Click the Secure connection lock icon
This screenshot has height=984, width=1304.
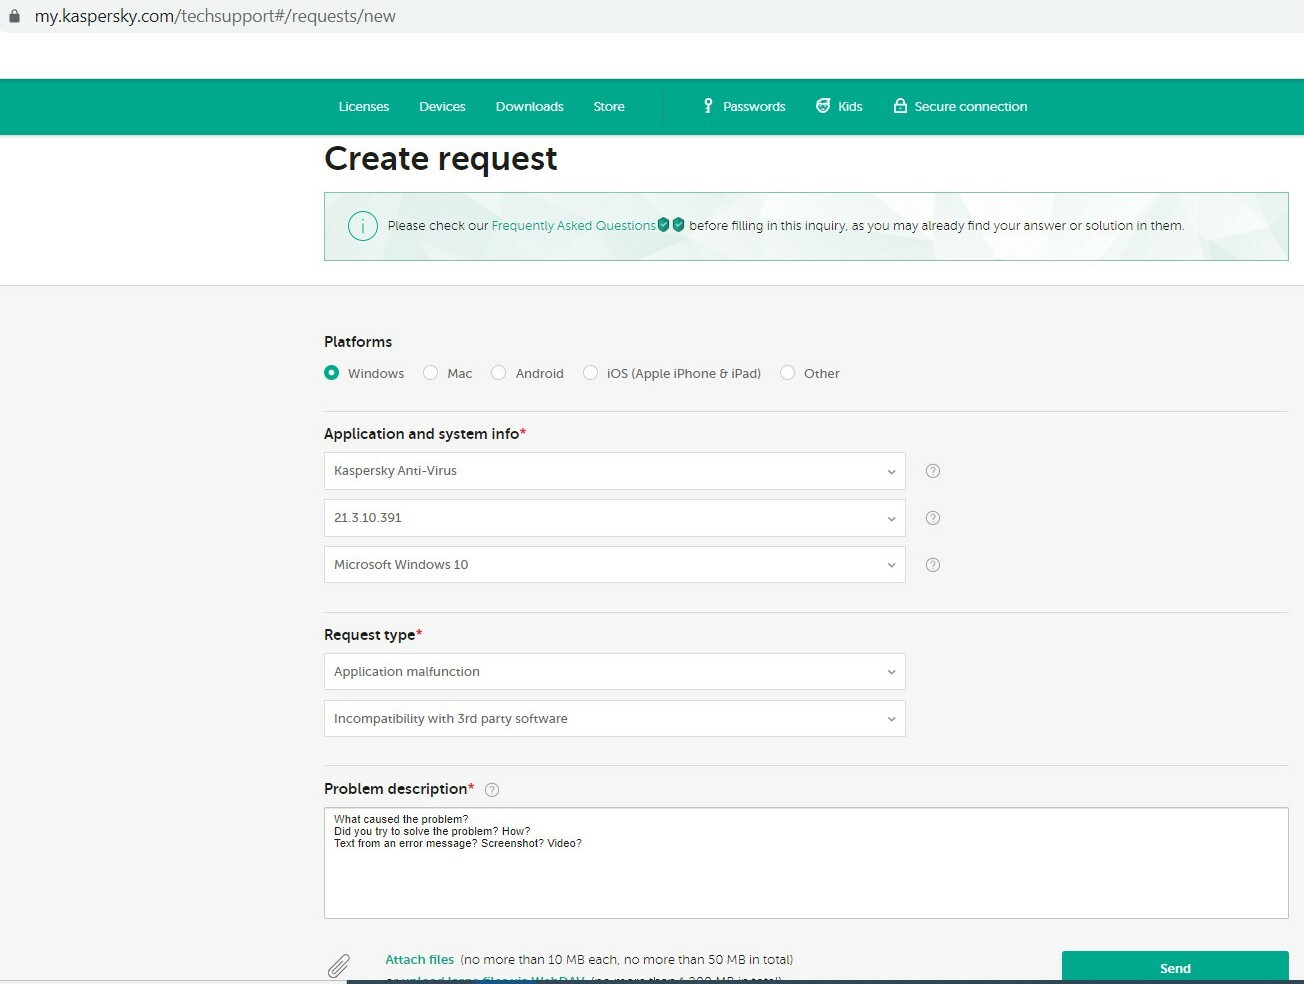(x=900, y=106)
